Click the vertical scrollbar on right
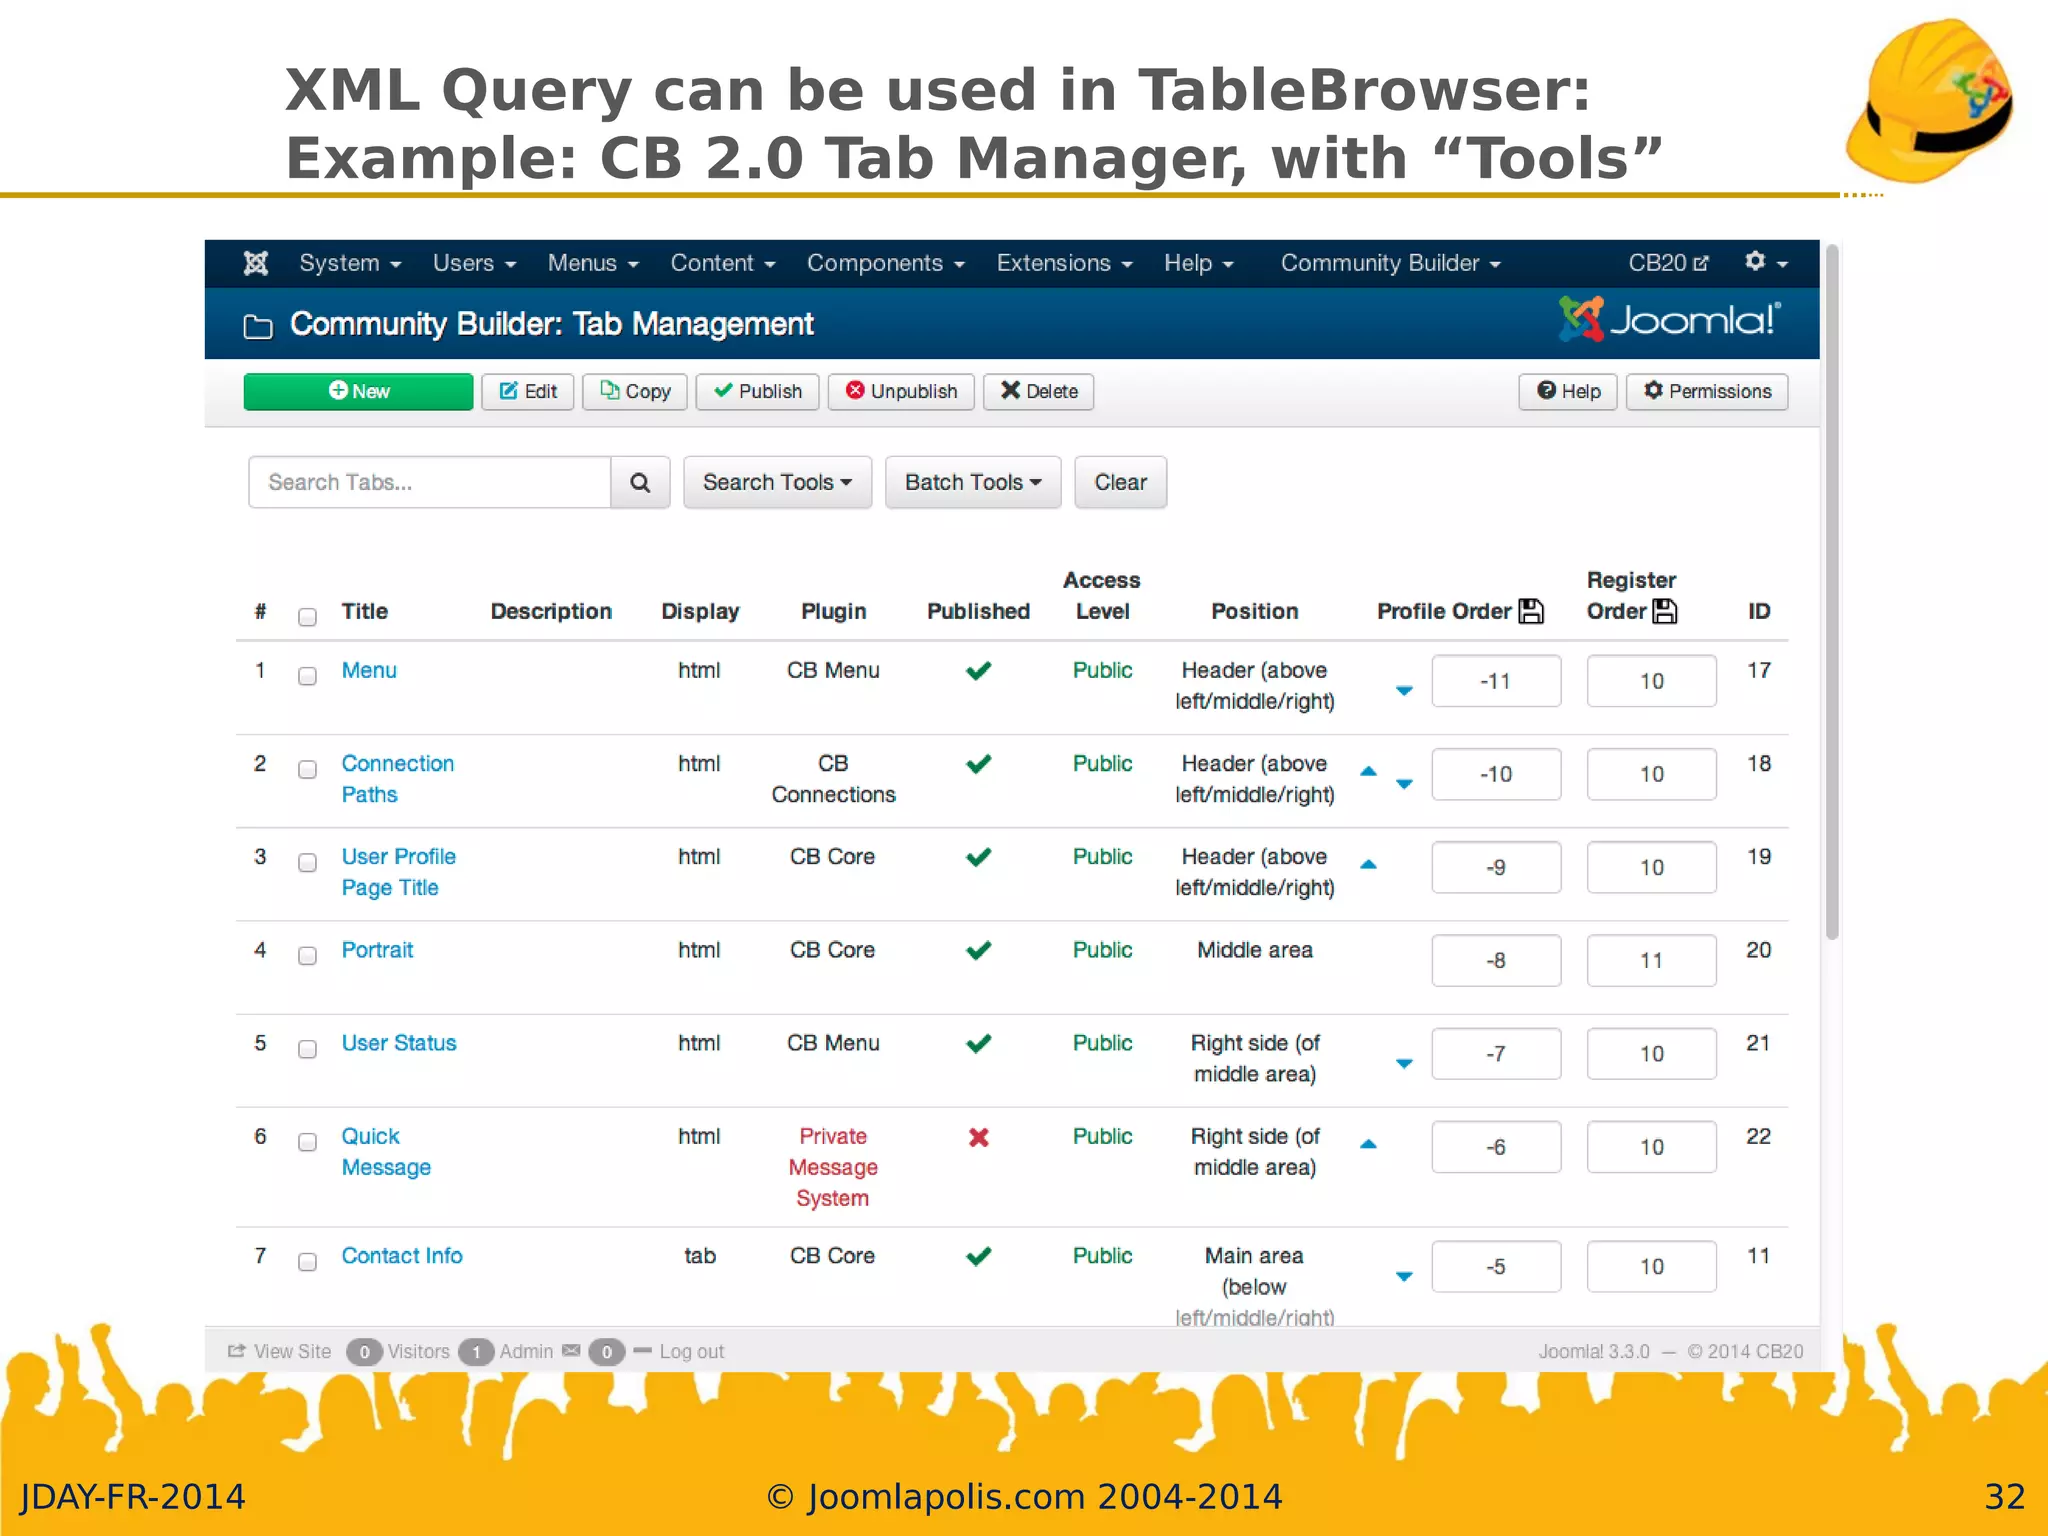The width and height of the screenshot is (2048, 1536). (1832, 592)
